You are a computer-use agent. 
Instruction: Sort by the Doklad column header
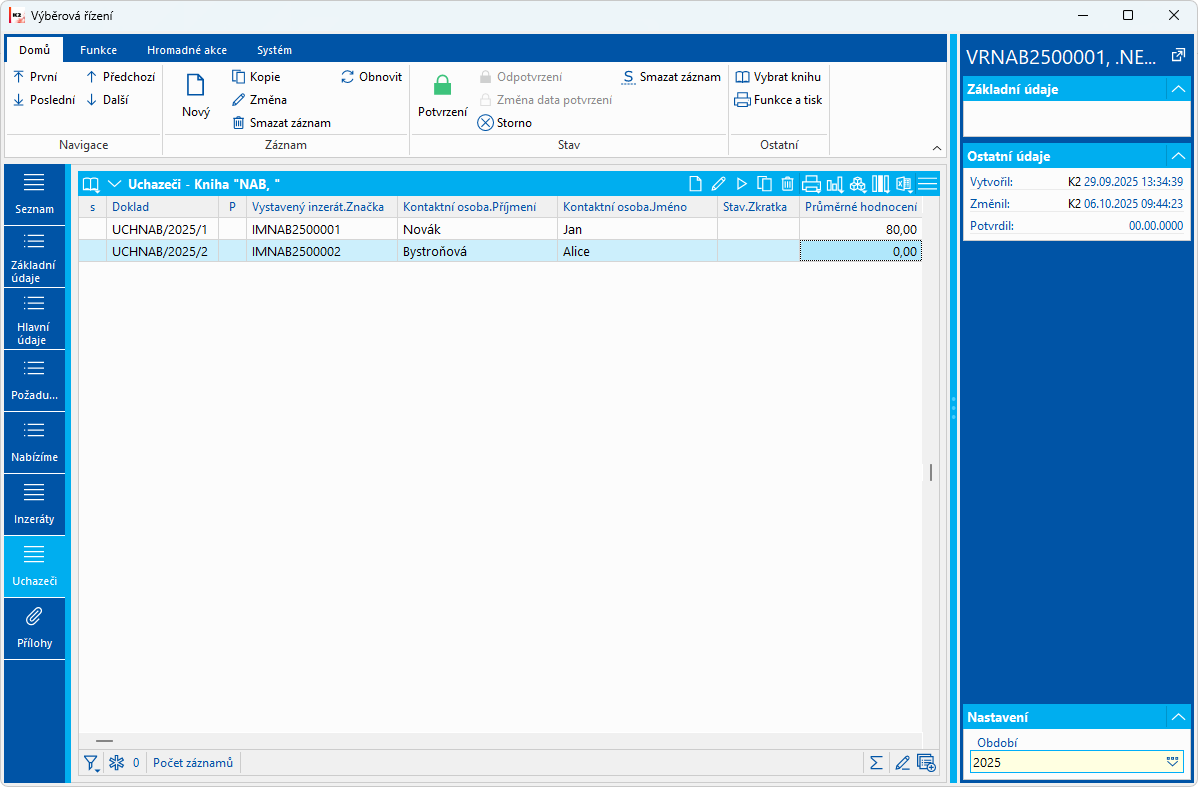(x=162, y=207)
